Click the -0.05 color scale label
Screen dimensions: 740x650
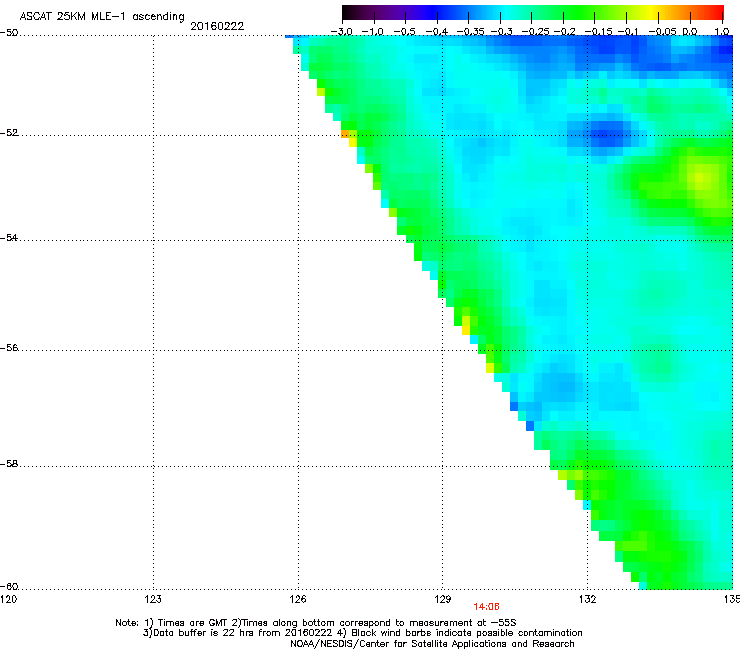662,32
